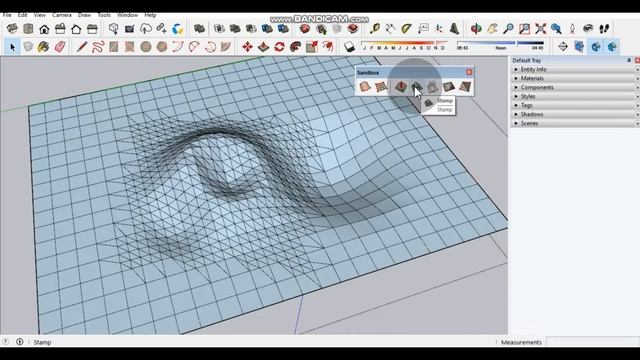Select the Flip Edge sandbox tool
640x360 pixels.
click(x=465, y=87)
